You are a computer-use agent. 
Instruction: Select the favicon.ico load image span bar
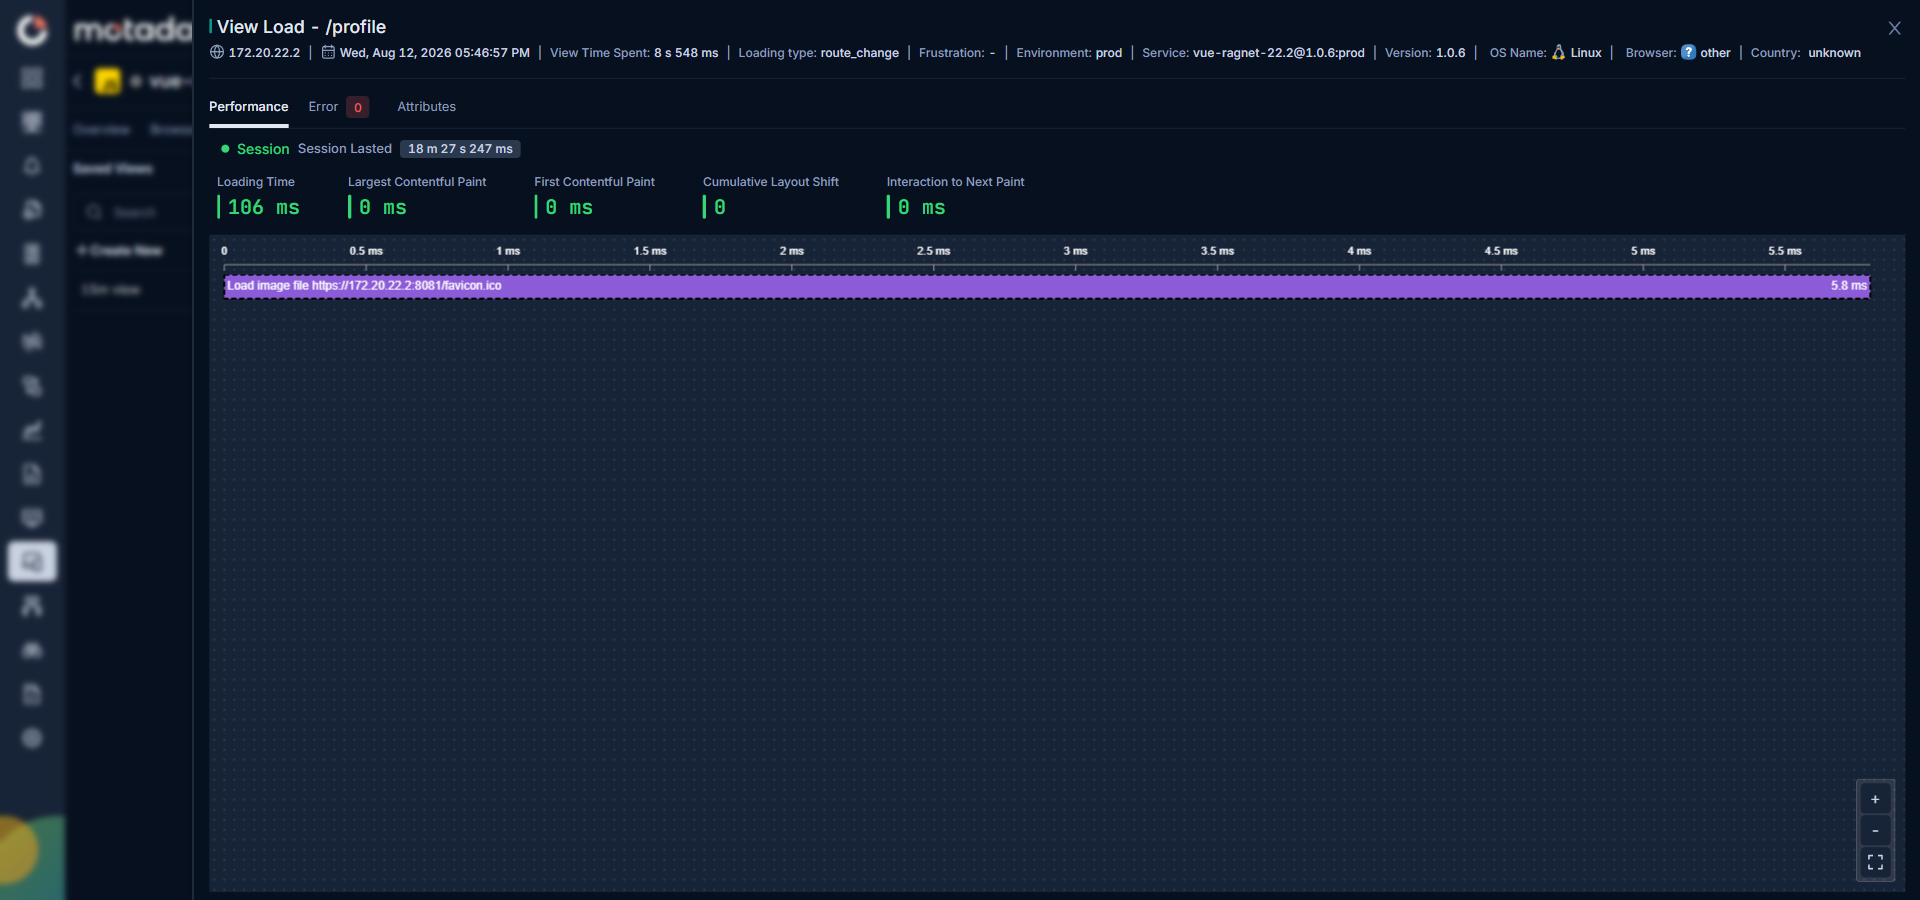click(x=1046, y=286)
